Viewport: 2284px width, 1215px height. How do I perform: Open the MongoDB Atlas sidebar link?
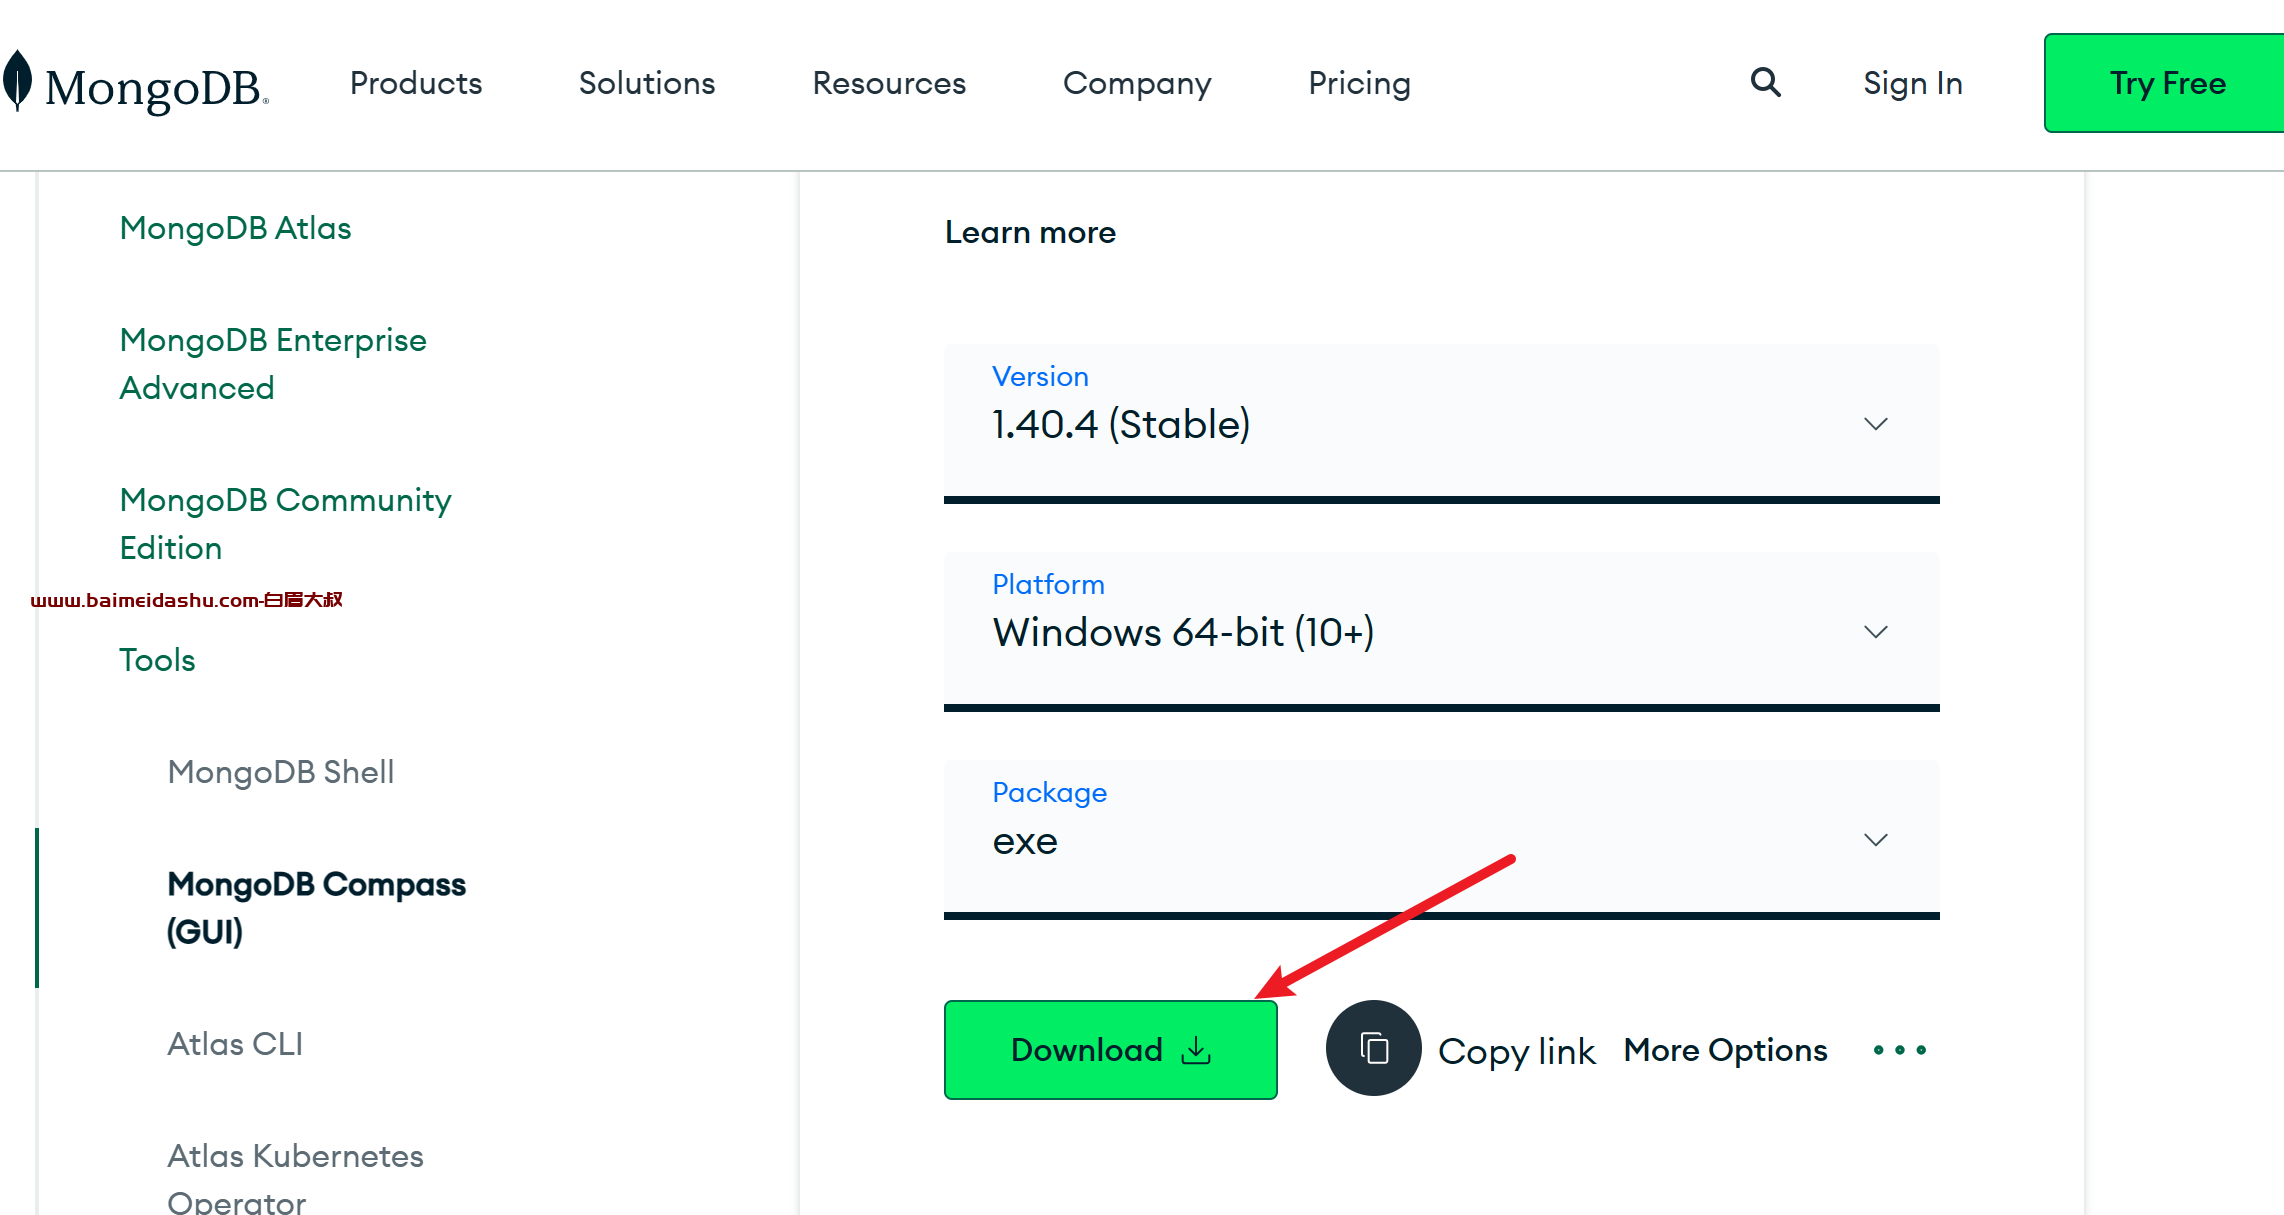pyautogui.click(x=235, y=228)
